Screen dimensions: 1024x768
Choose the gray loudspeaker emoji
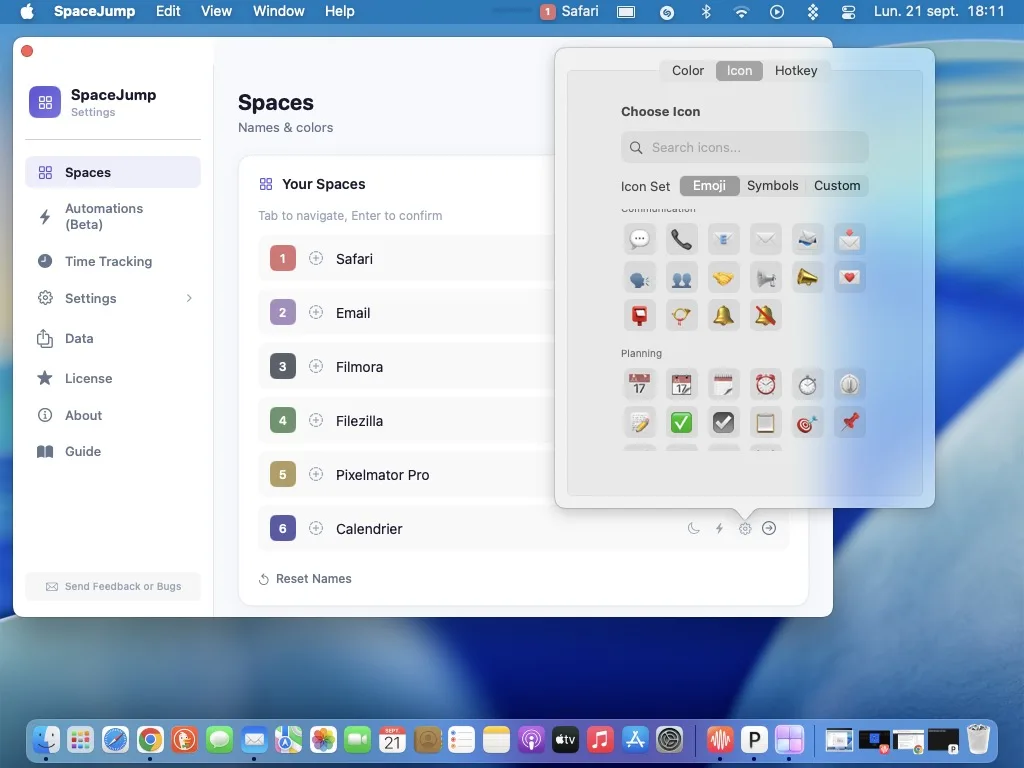(x=765, y=278)
